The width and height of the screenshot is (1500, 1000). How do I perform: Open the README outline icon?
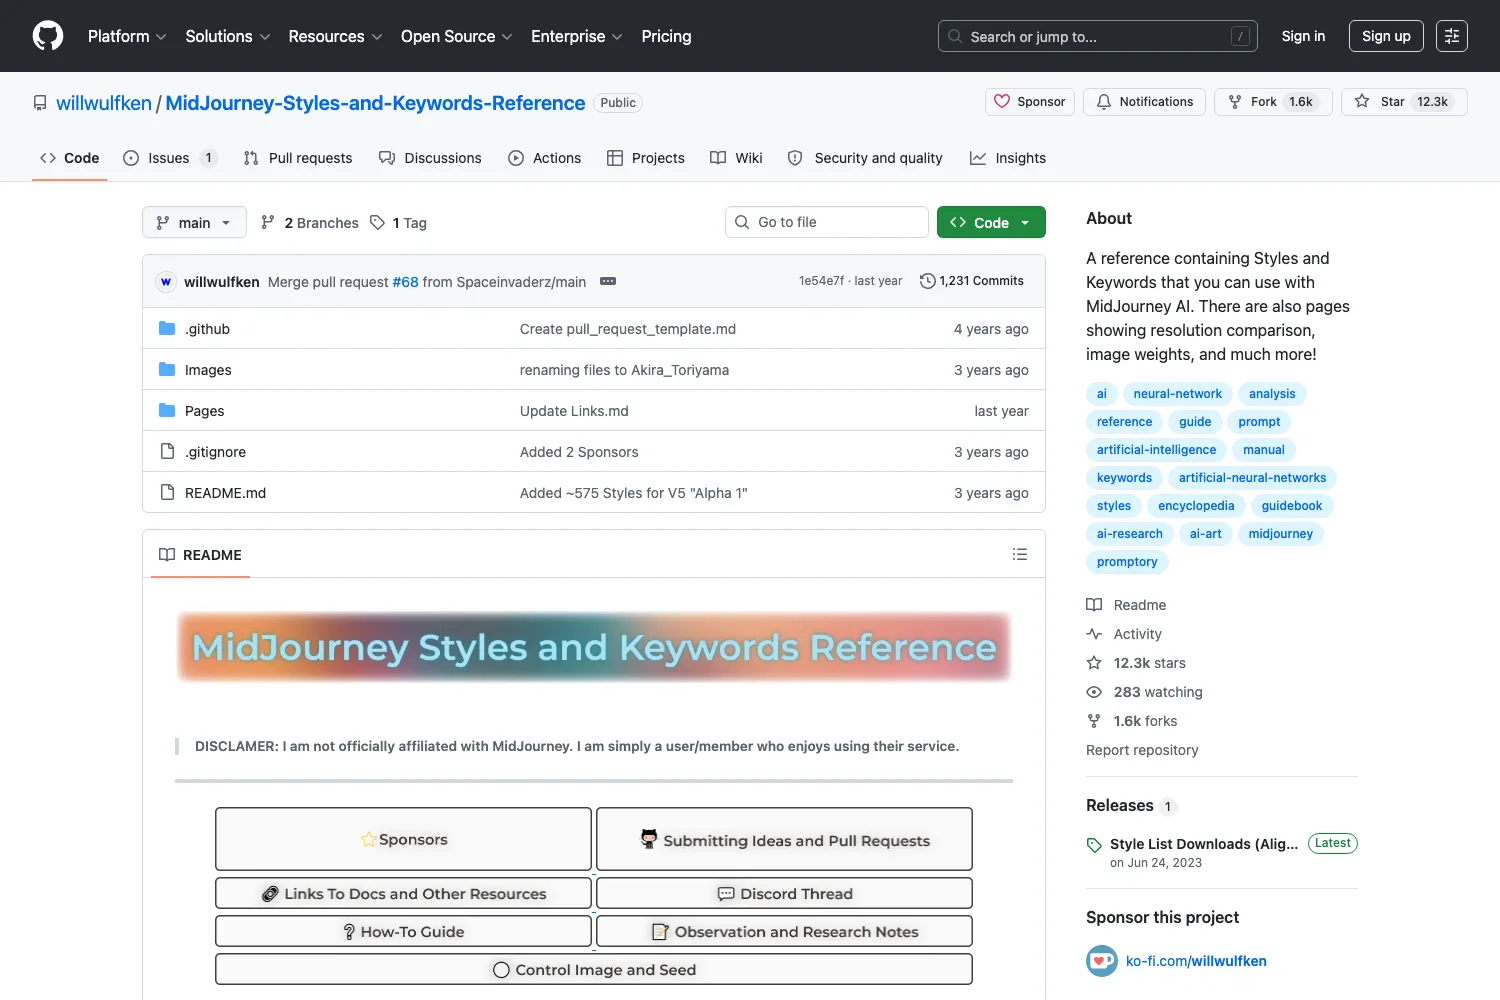tap(1020, 554)
